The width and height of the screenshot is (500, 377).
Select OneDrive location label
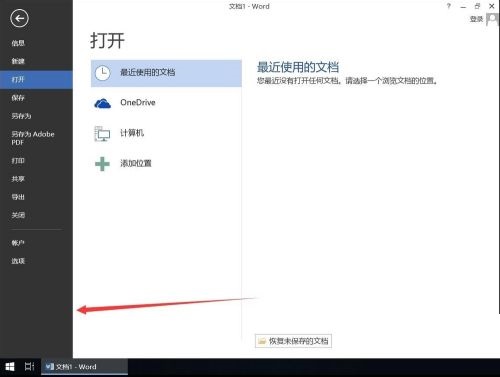(138, 103)
